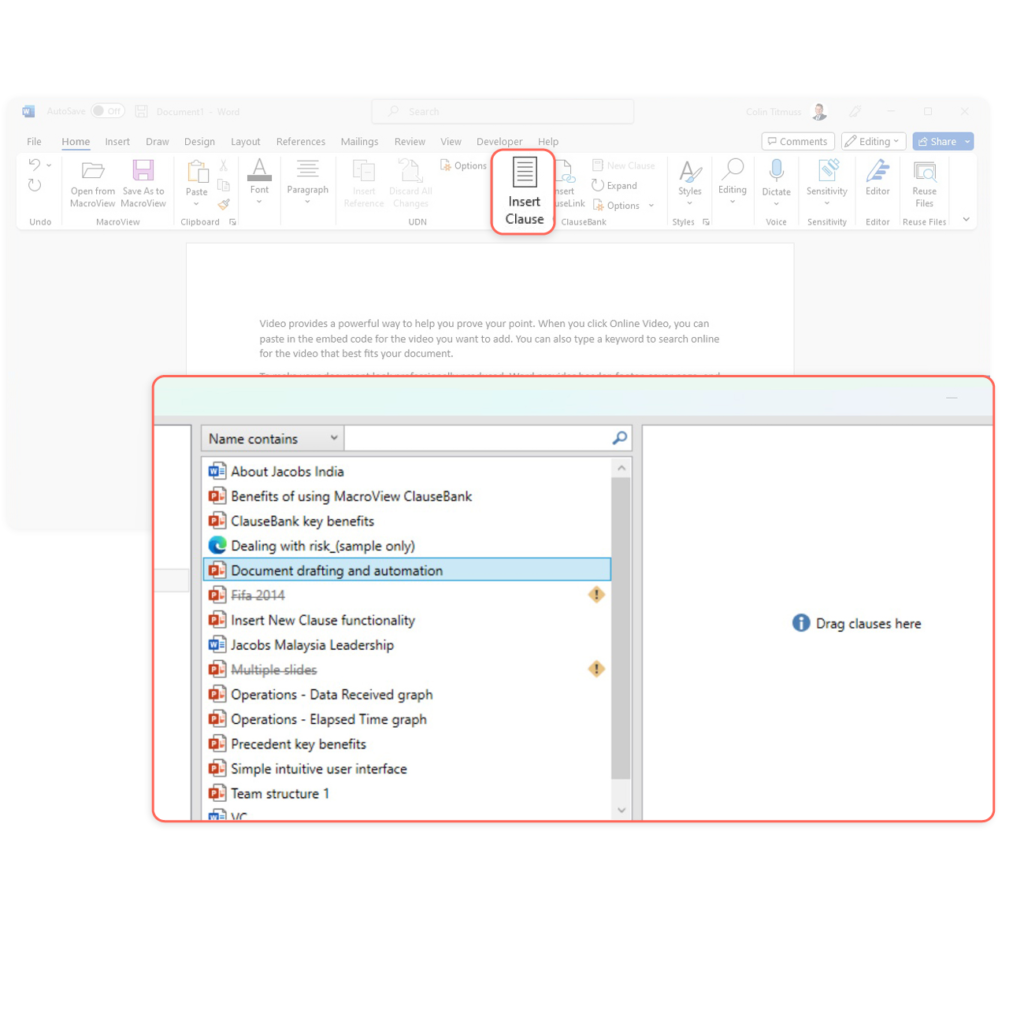Click the Paste clipboard icon
The width and height of the screenshot is (1024, 1024).
coord(197,172)
